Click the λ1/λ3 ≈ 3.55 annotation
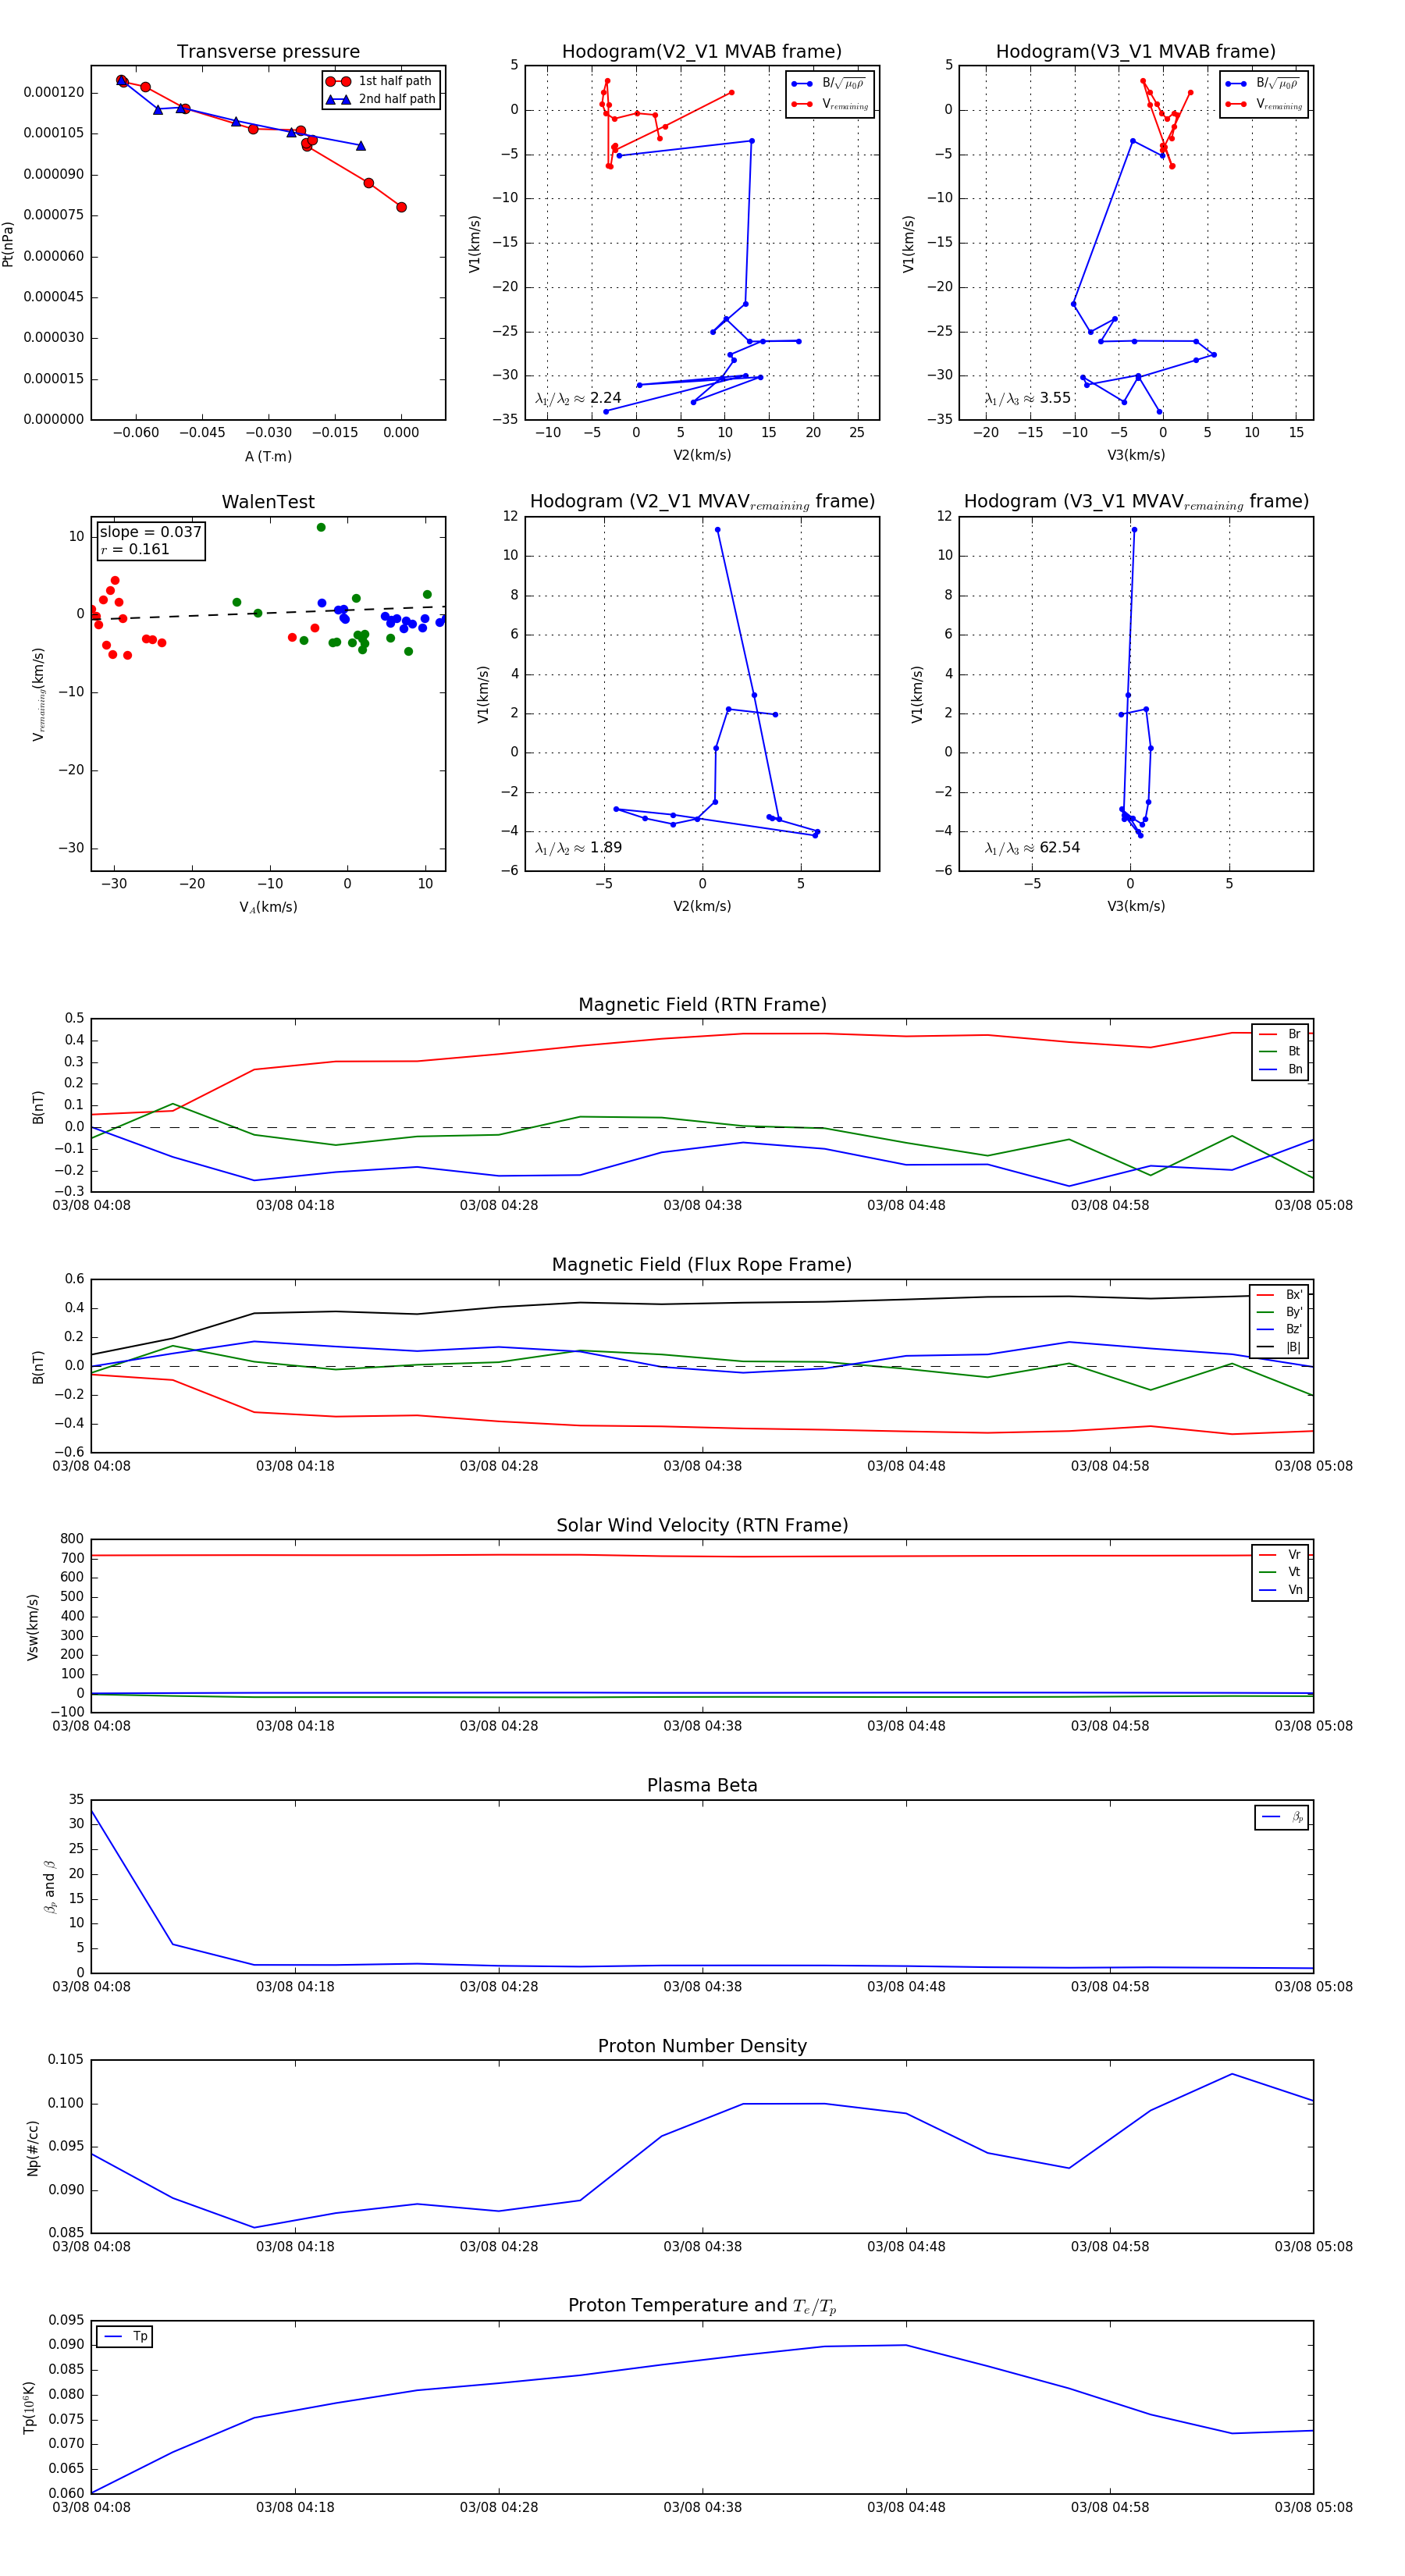1405x2576 pixels. (1027, 398)
